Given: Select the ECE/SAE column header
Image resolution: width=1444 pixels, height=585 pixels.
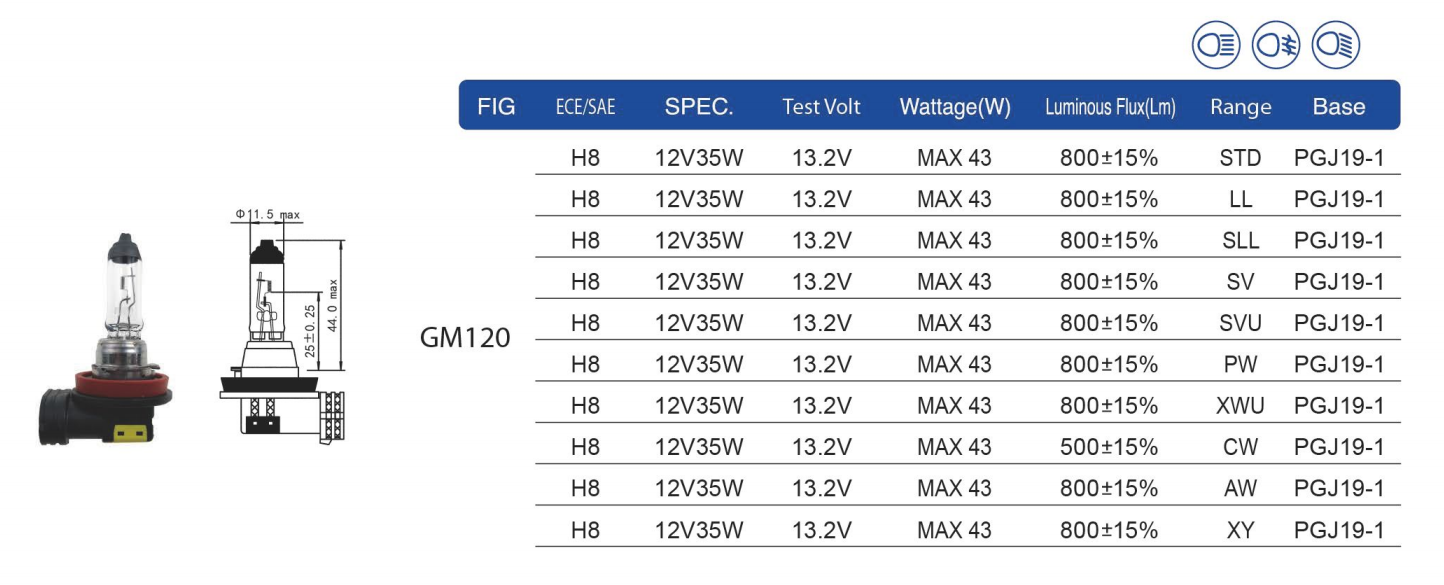Looking at the screenshot, I should coord(585,108).
